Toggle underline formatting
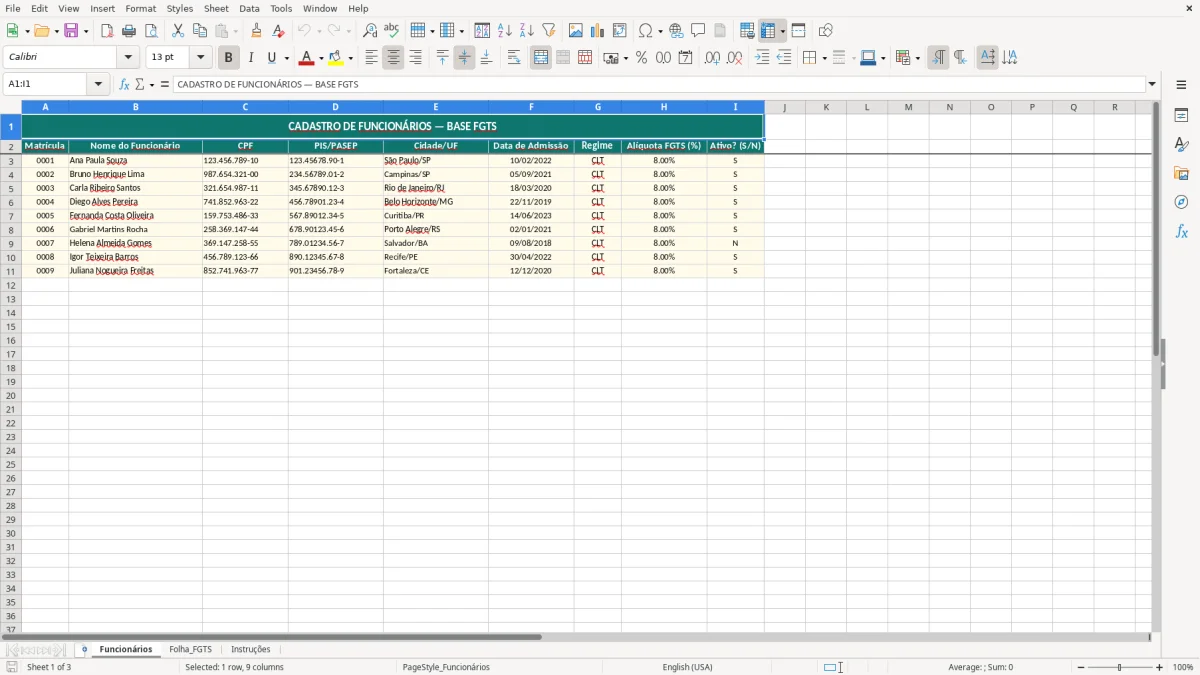Viewport: 1200px width, 675px height. (x=270, y=57)
